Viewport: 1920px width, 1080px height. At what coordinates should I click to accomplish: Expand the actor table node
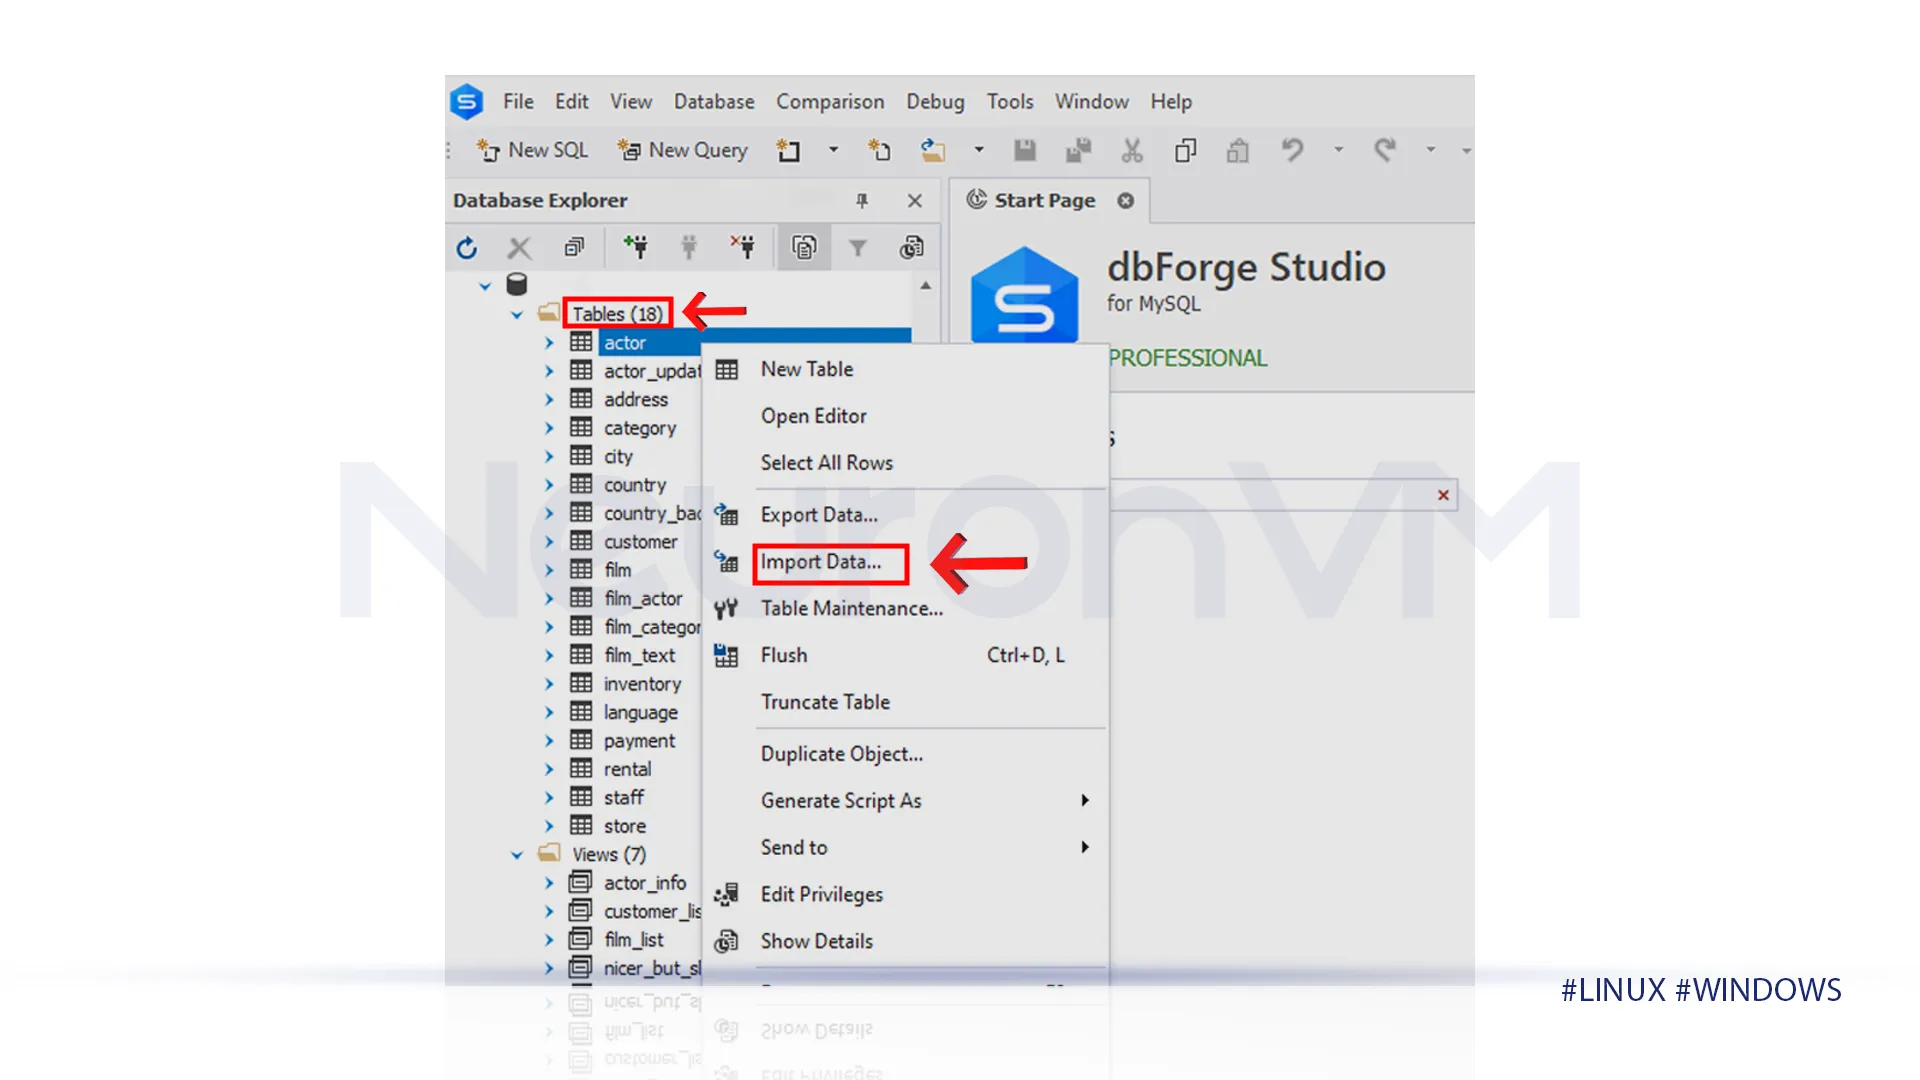click(550, 342)
